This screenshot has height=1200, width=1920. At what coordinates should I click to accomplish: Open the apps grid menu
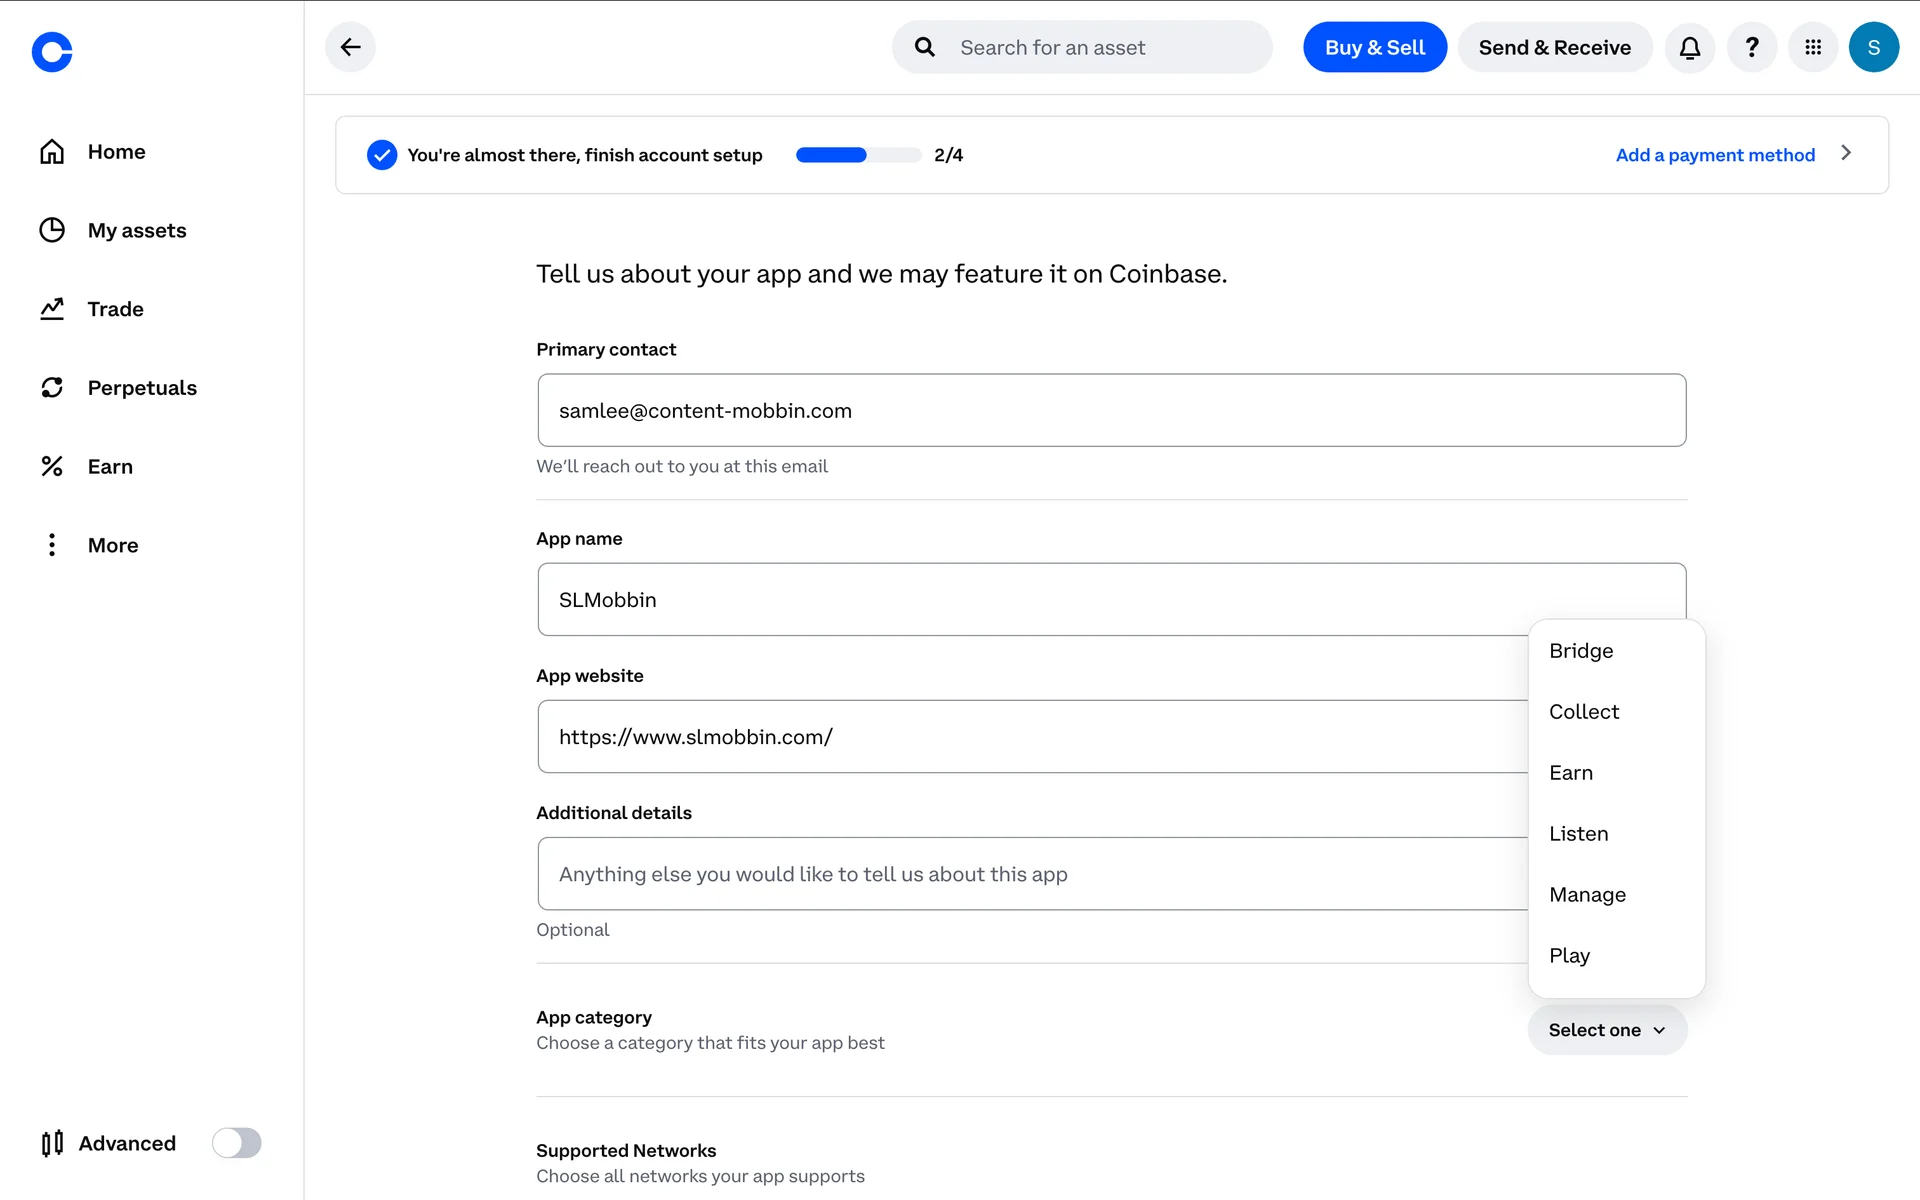click(x=1812, y=47)
